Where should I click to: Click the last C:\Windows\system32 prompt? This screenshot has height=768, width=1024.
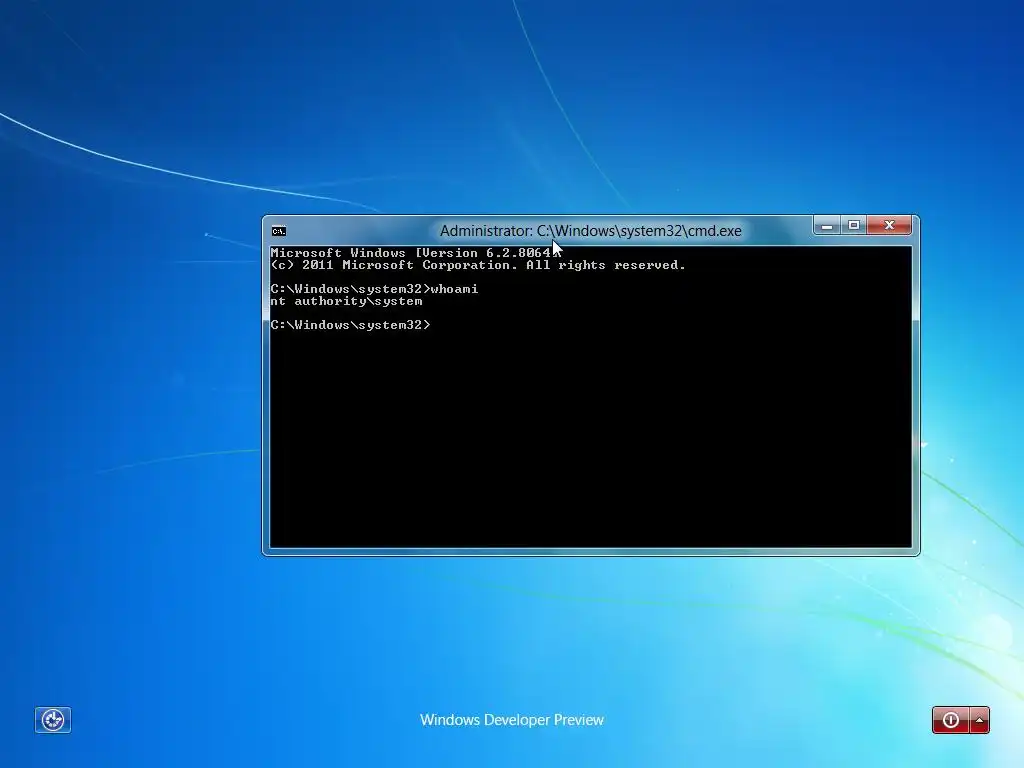click(x=351, y=325)
